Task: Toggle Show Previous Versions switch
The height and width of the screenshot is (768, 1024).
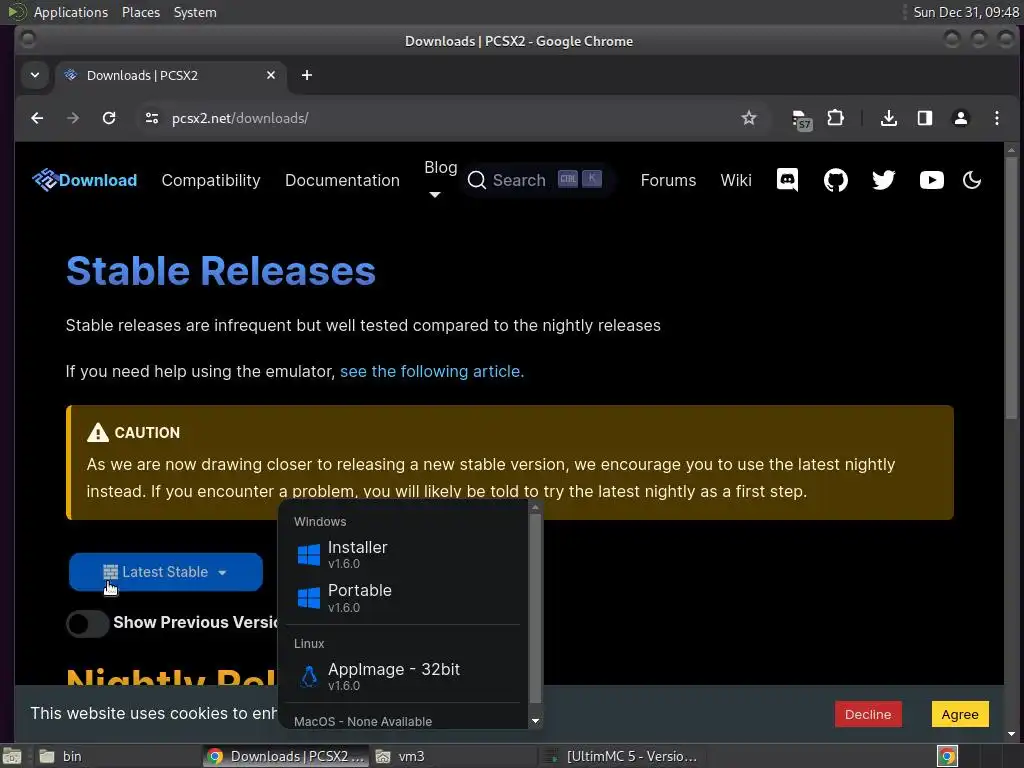Action: click(x=88, y=624)
